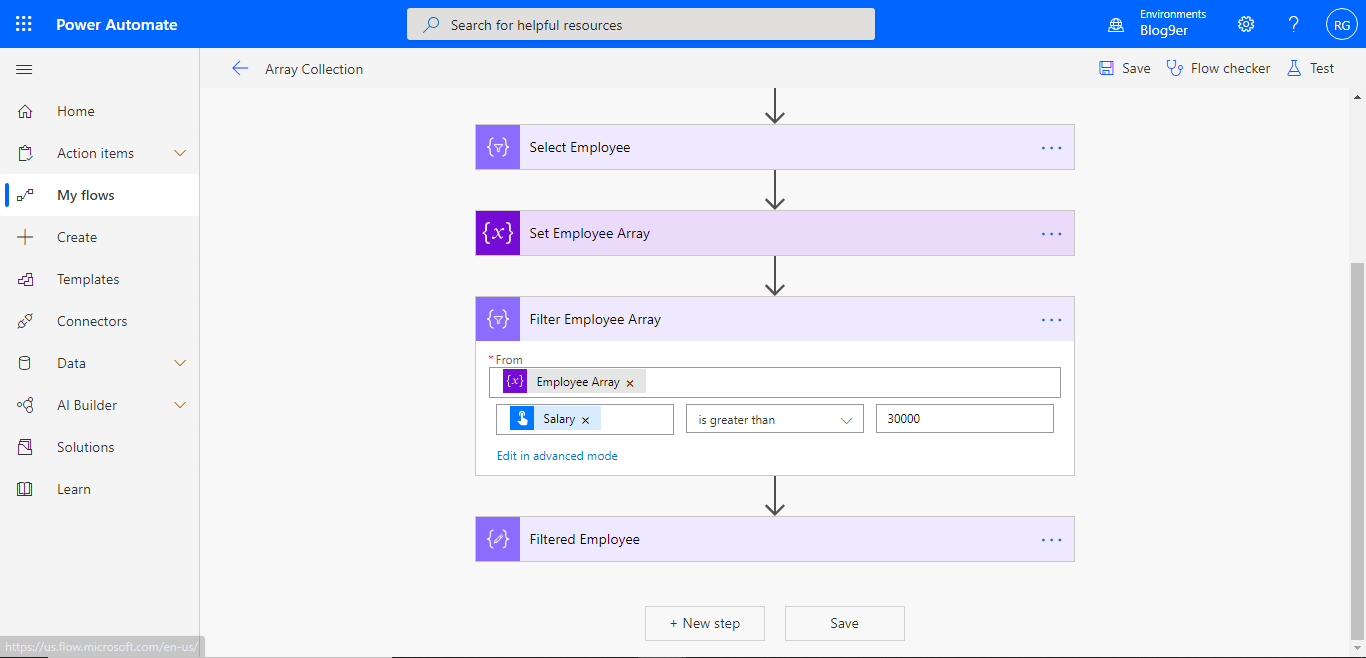Open the Power Automate settings gear

(1245, 24)
